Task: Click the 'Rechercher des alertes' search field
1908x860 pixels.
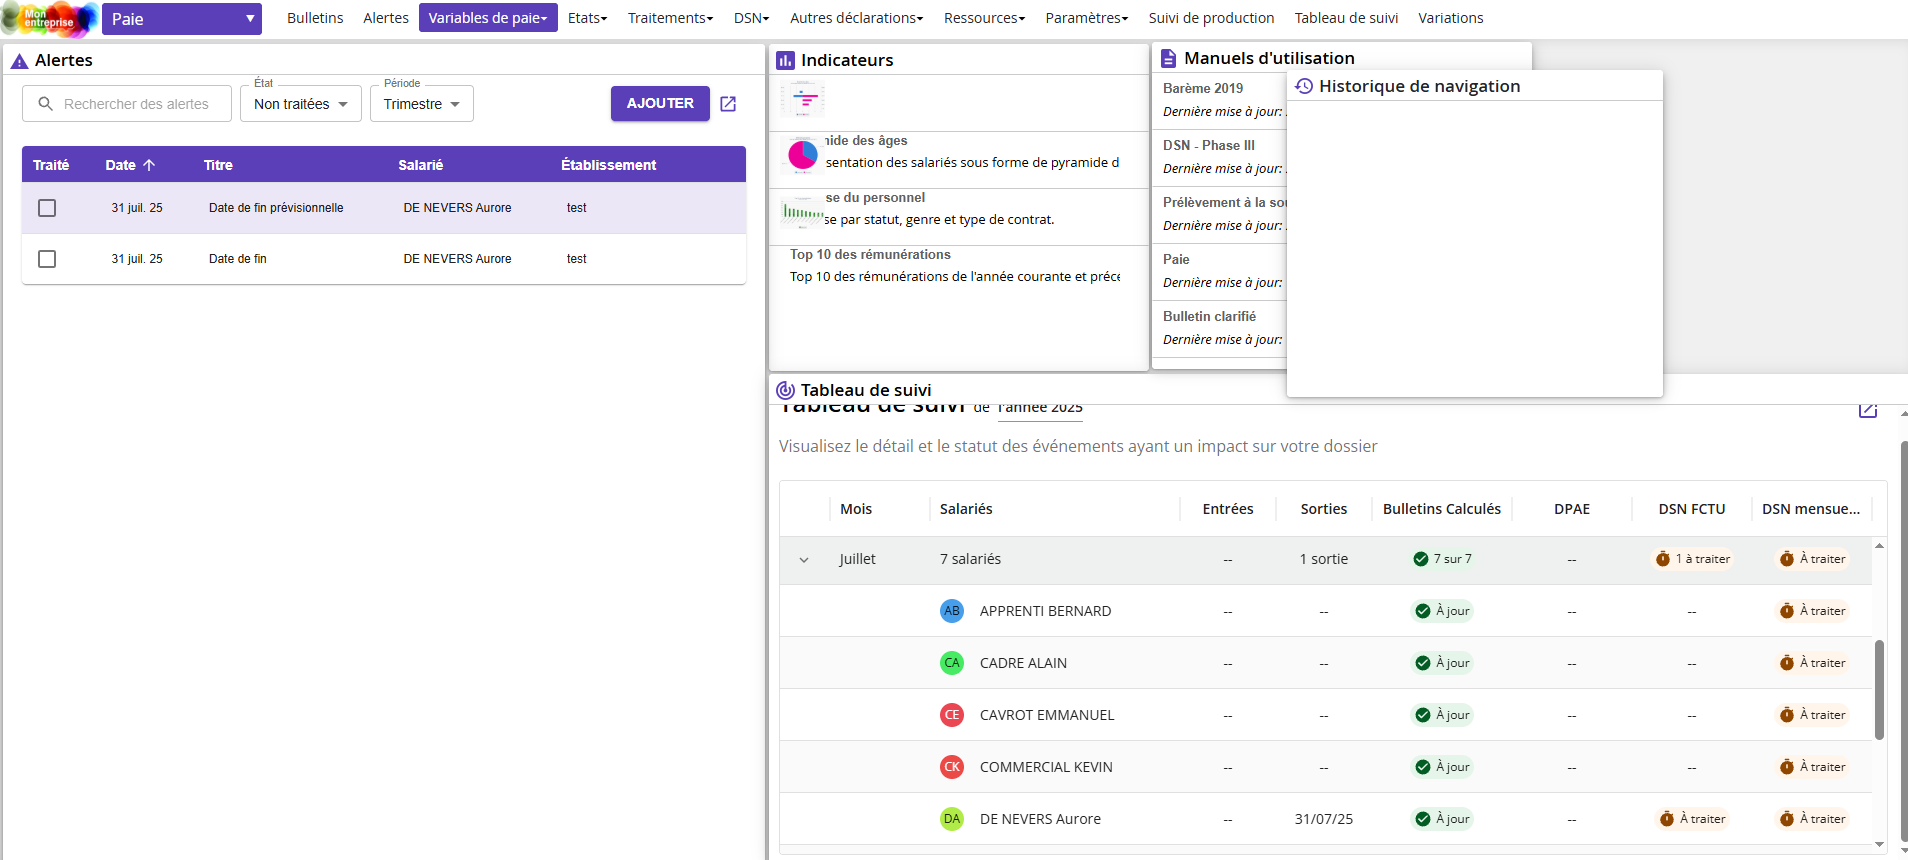Action: (137, 104)
